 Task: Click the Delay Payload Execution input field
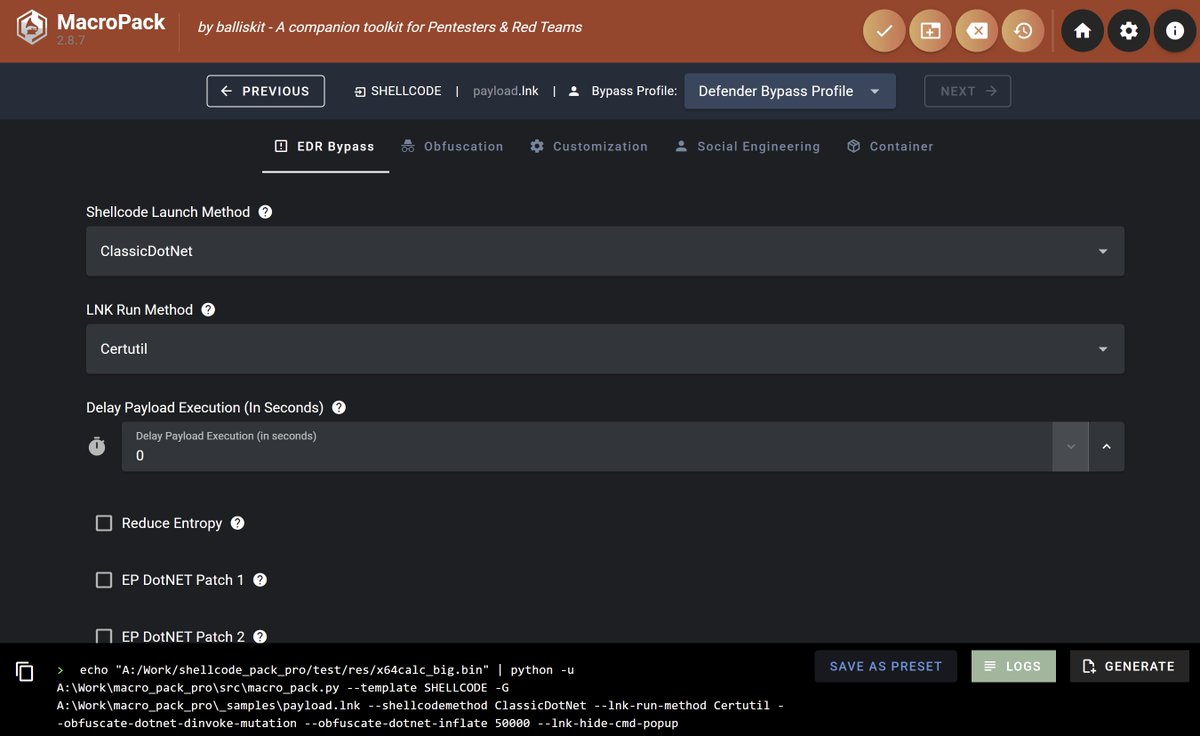click(587, 447)
